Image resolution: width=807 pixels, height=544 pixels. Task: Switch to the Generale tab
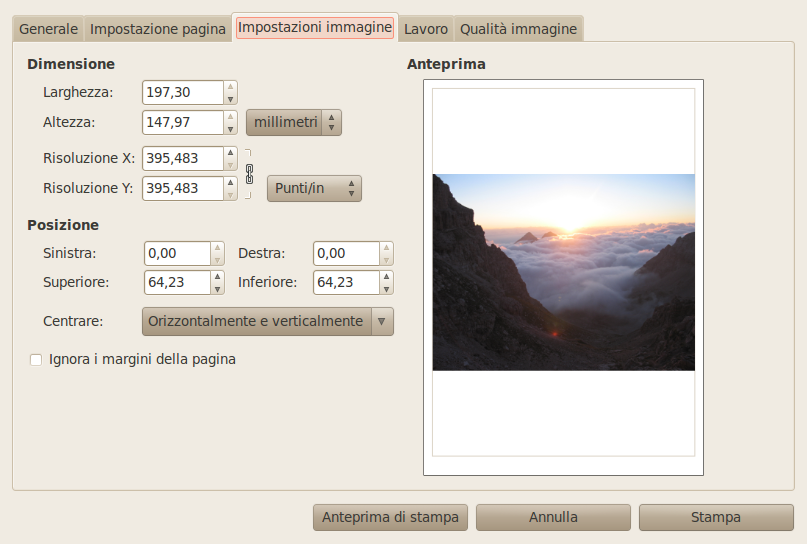tap(48, 29)
